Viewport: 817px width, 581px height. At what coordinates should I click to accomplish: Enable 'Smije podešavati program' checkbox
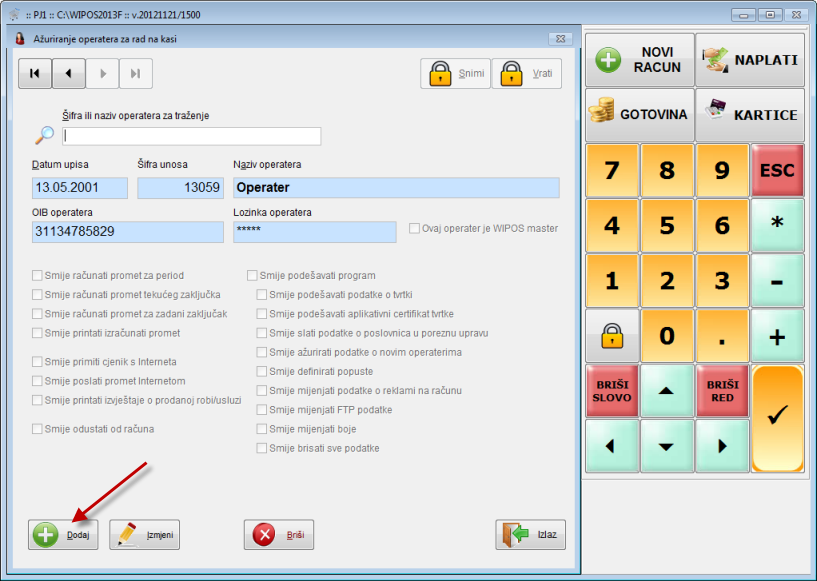[253, 276]
